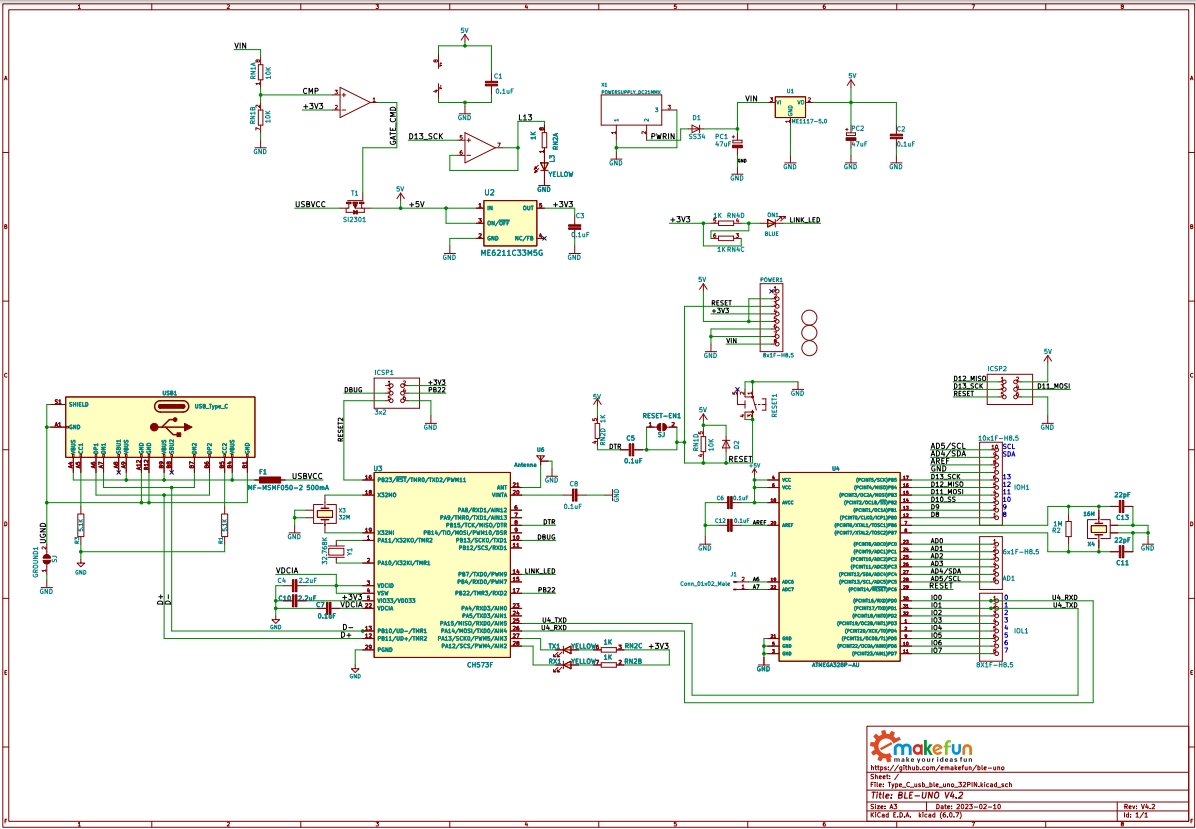Select the SI2301 MOSFET symbol T1

click(355, 205)
